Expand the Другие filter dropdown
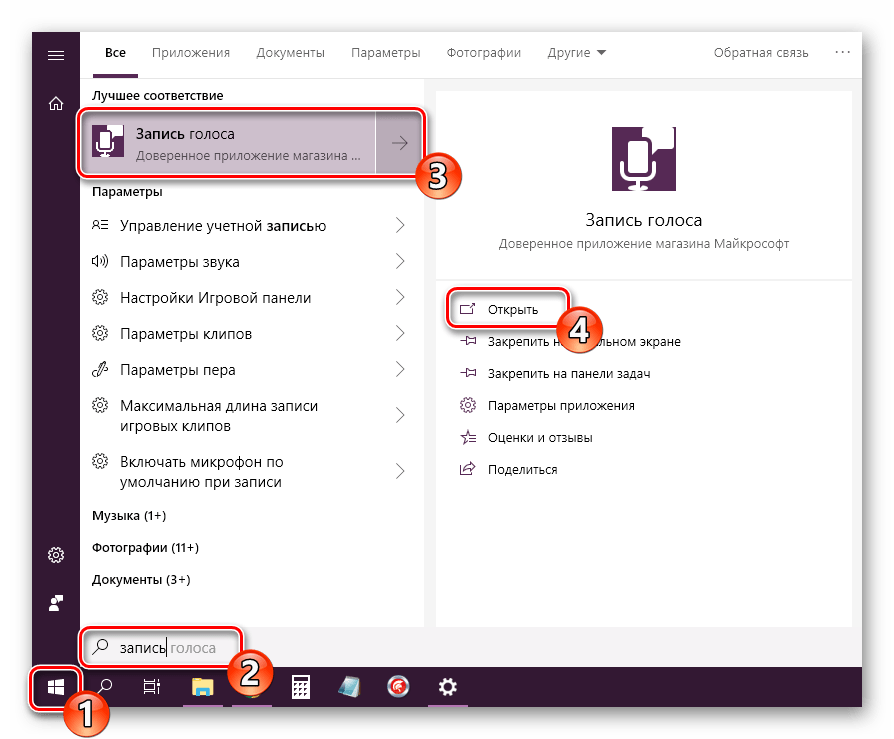Image resolution: width=894 pixels, height=739 pixels. click(x=577, y=53)
